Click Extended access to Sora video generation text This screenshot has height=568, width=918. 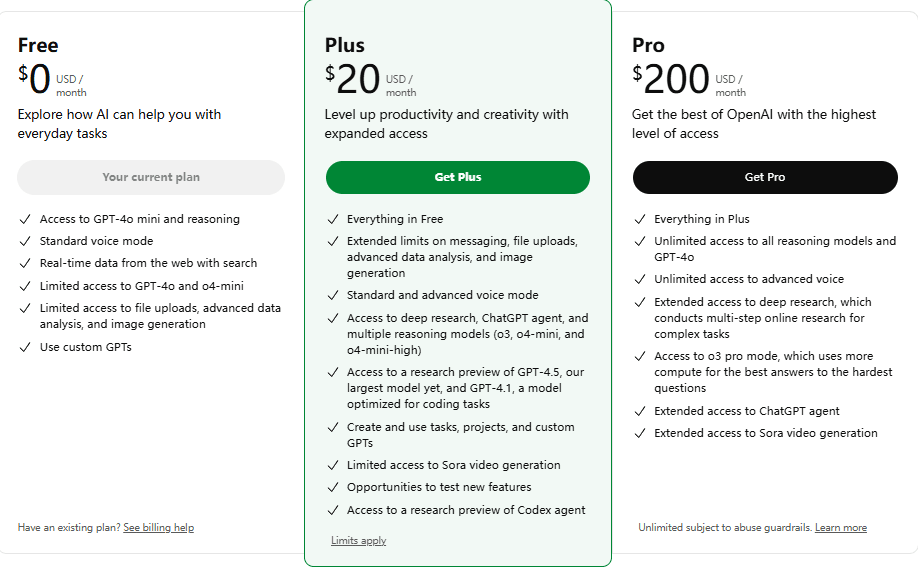click(x=765, y=433)
